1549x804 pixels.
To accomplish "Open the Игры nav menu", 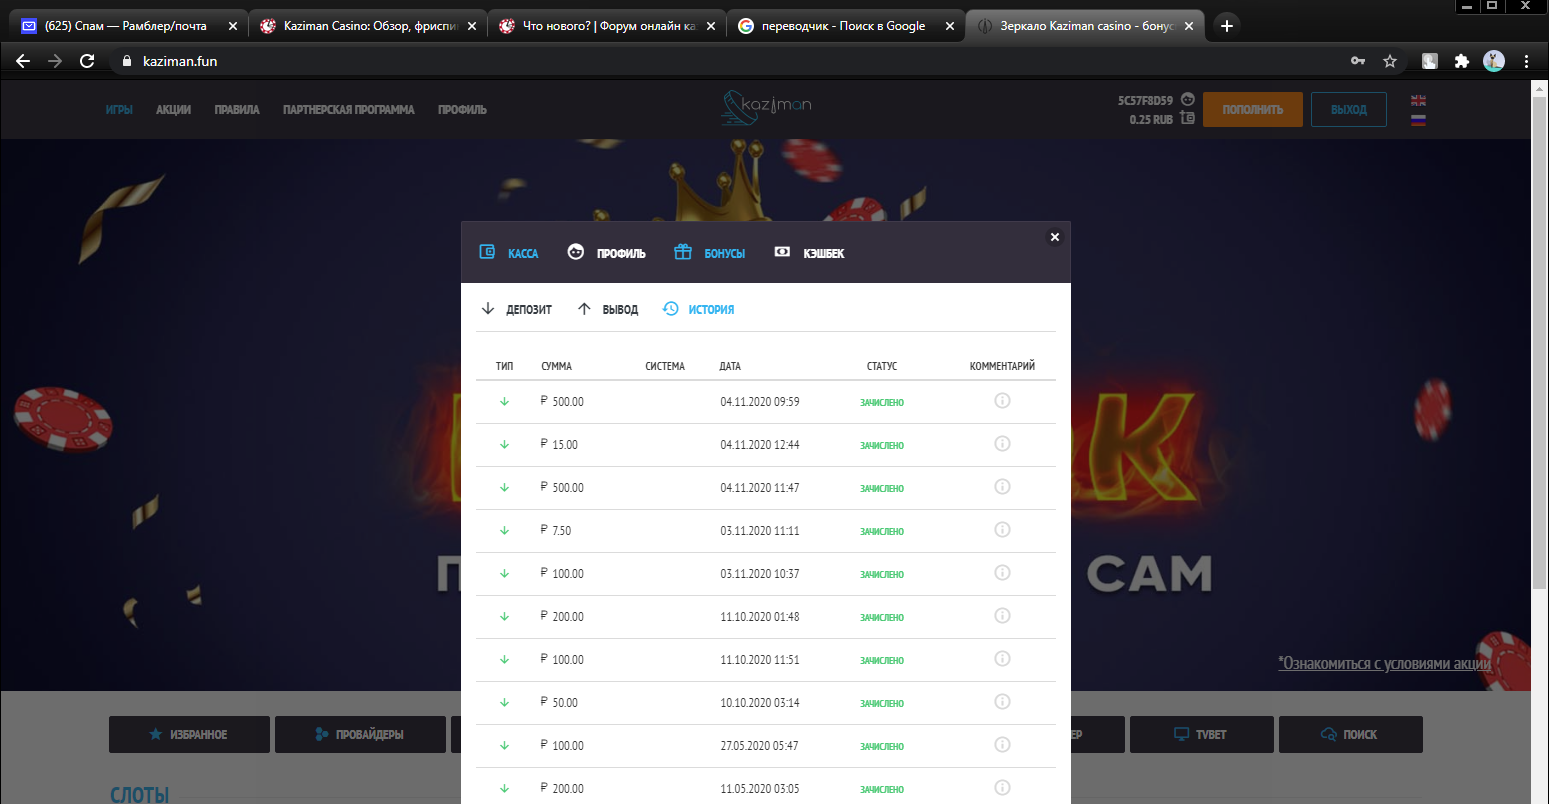I will pyautogui.click(x=119, y=110).
